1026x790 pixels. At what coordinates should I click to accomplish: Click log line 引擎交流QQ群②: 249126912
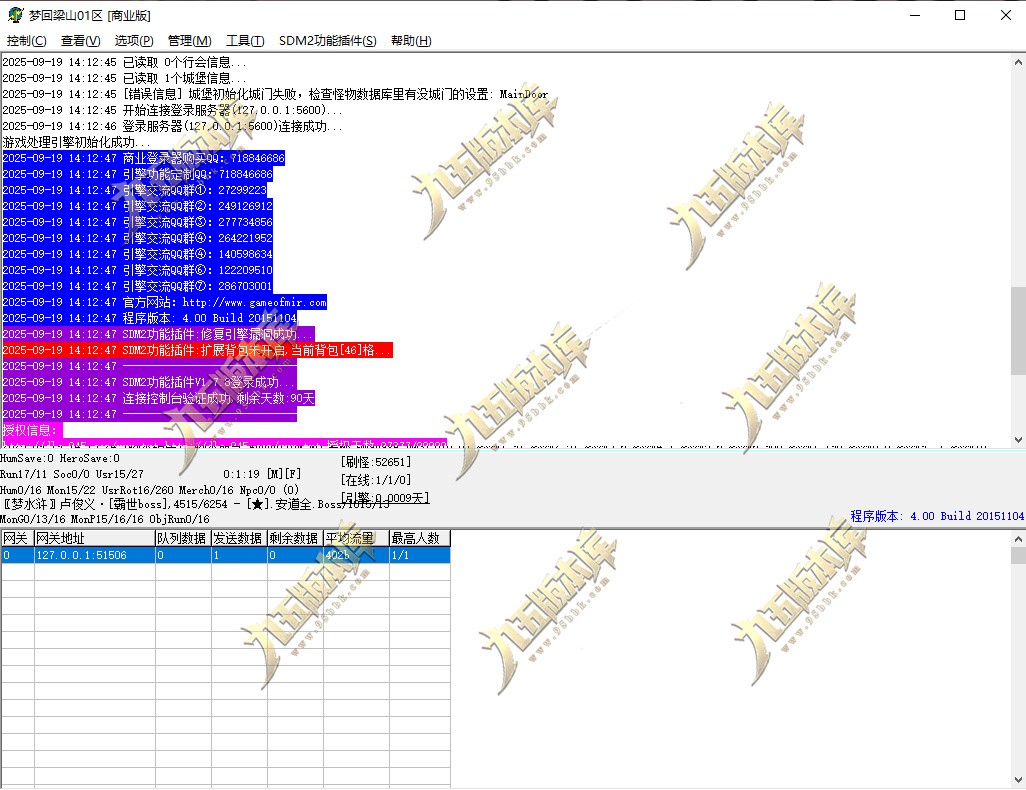[x=137, y=206]
